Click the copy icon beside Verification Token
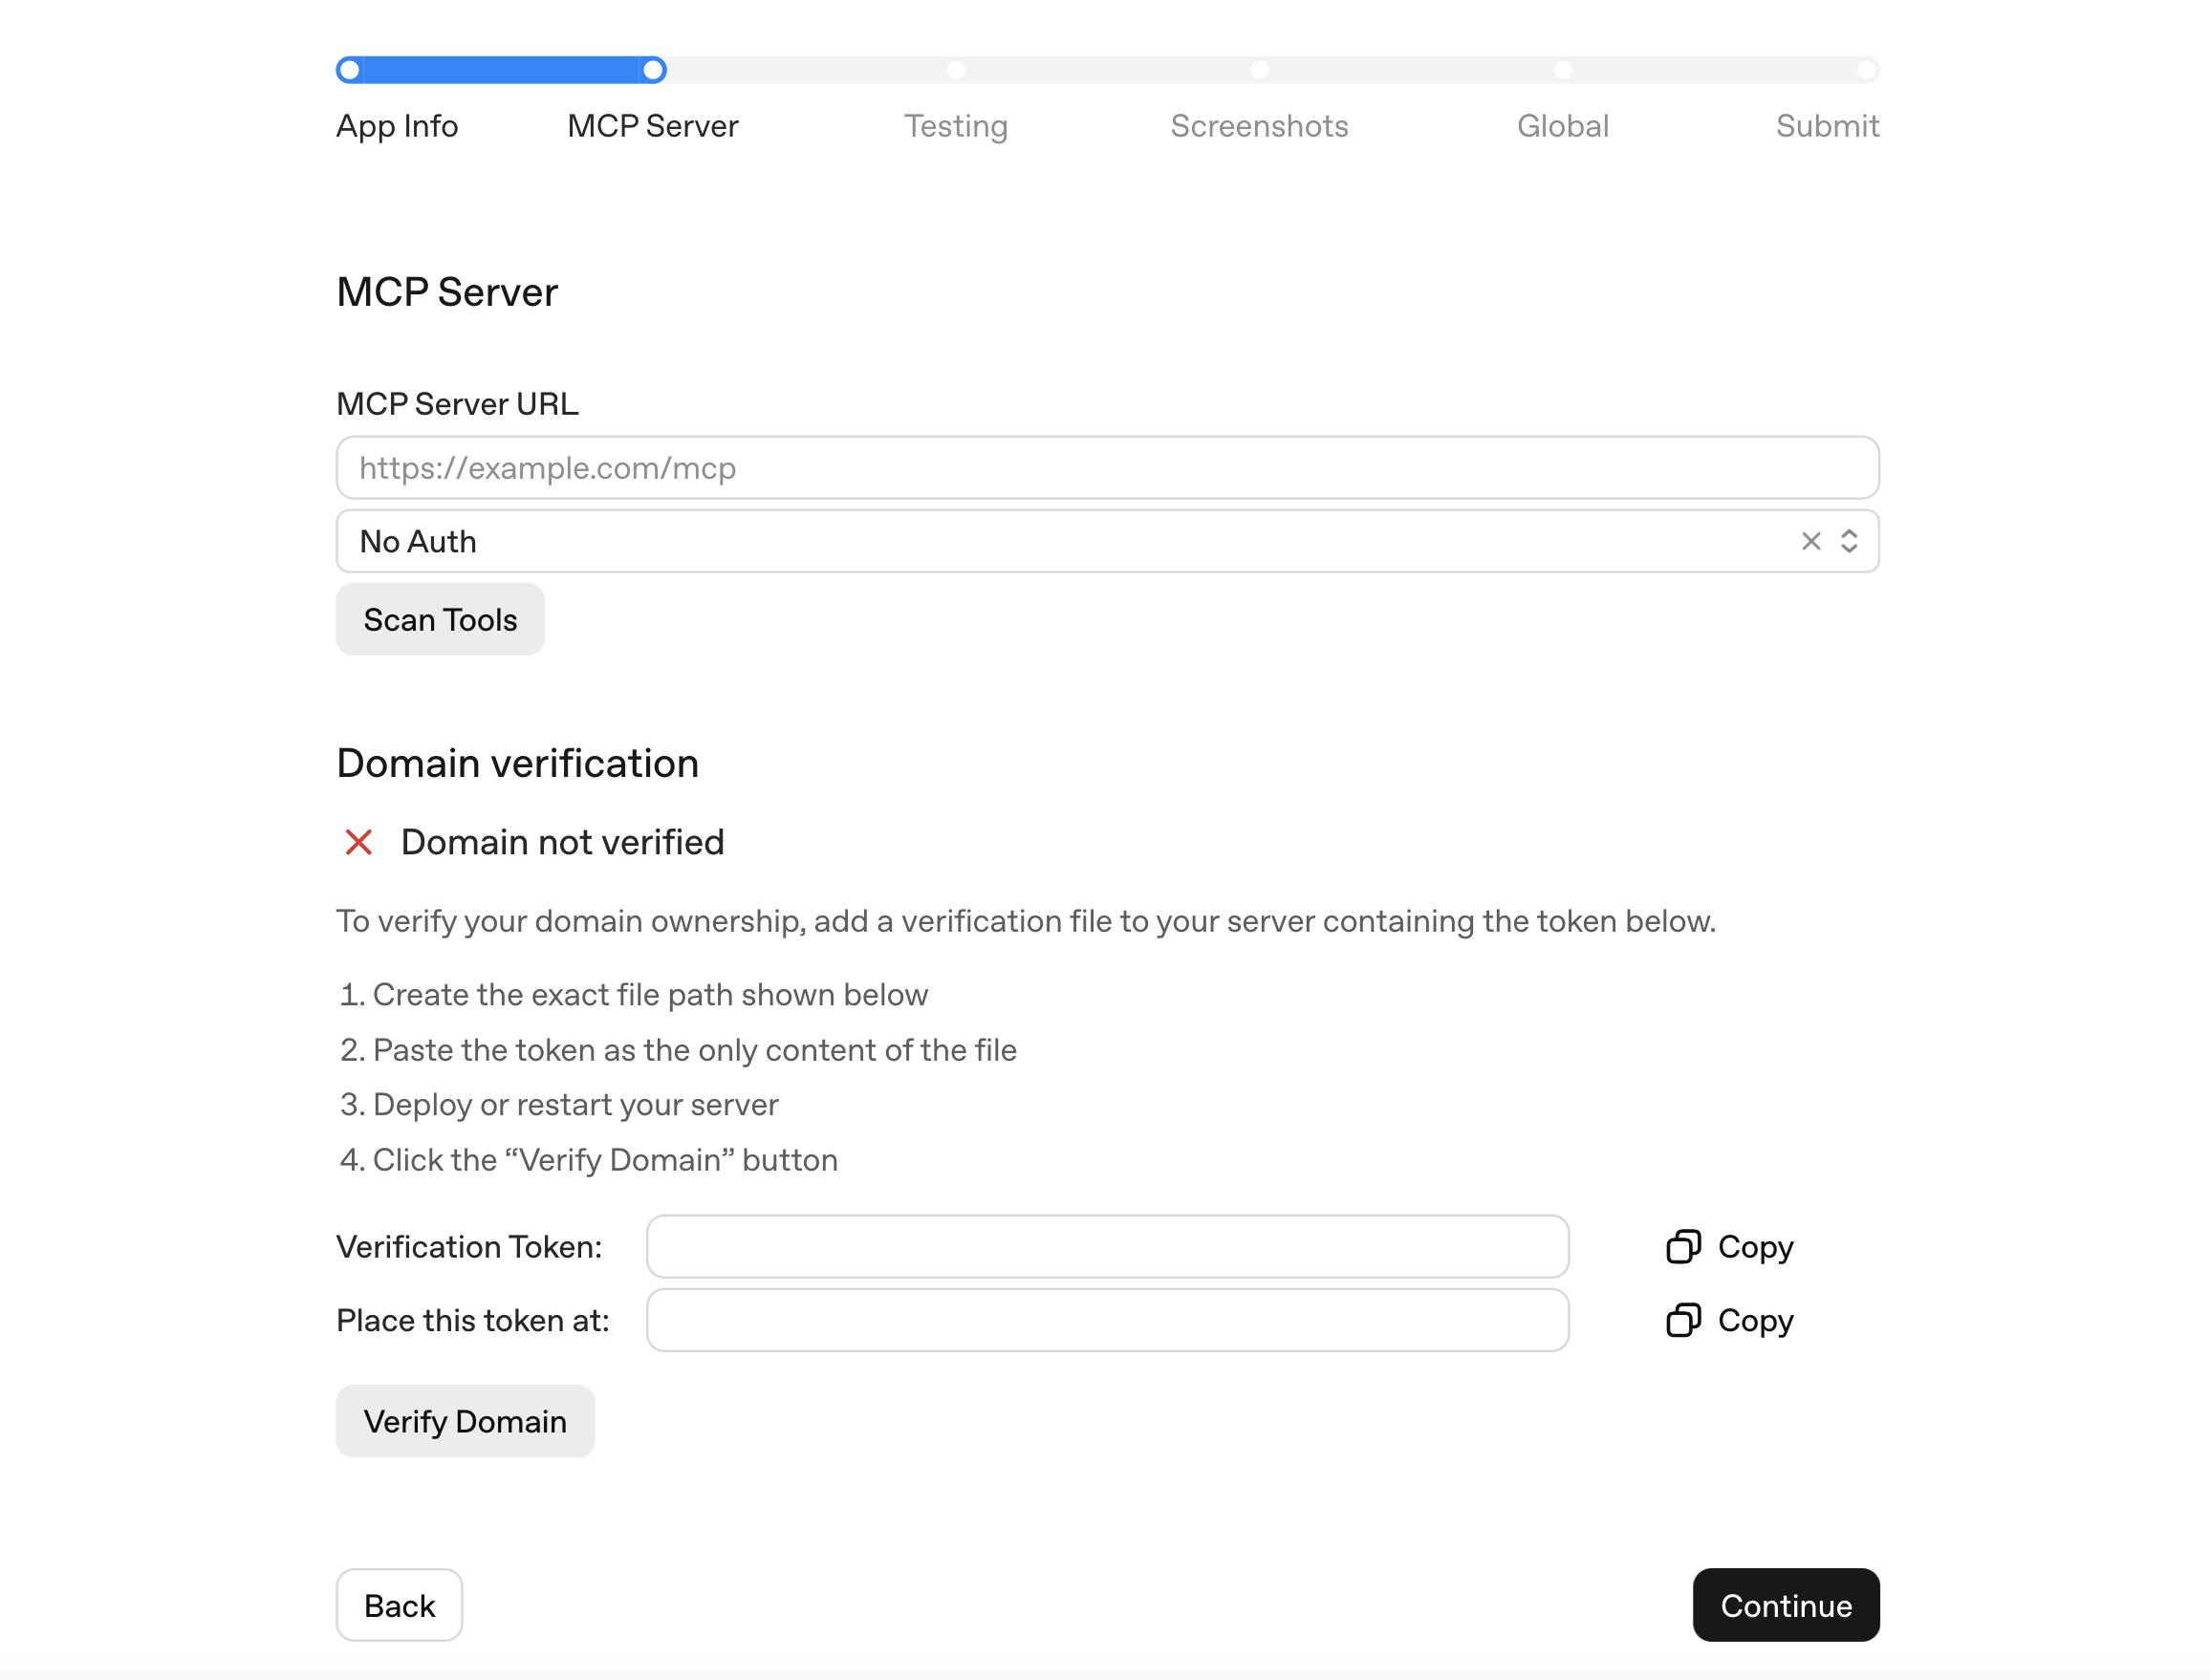This screenshot has width=2210, height=1680. 1682,1246
